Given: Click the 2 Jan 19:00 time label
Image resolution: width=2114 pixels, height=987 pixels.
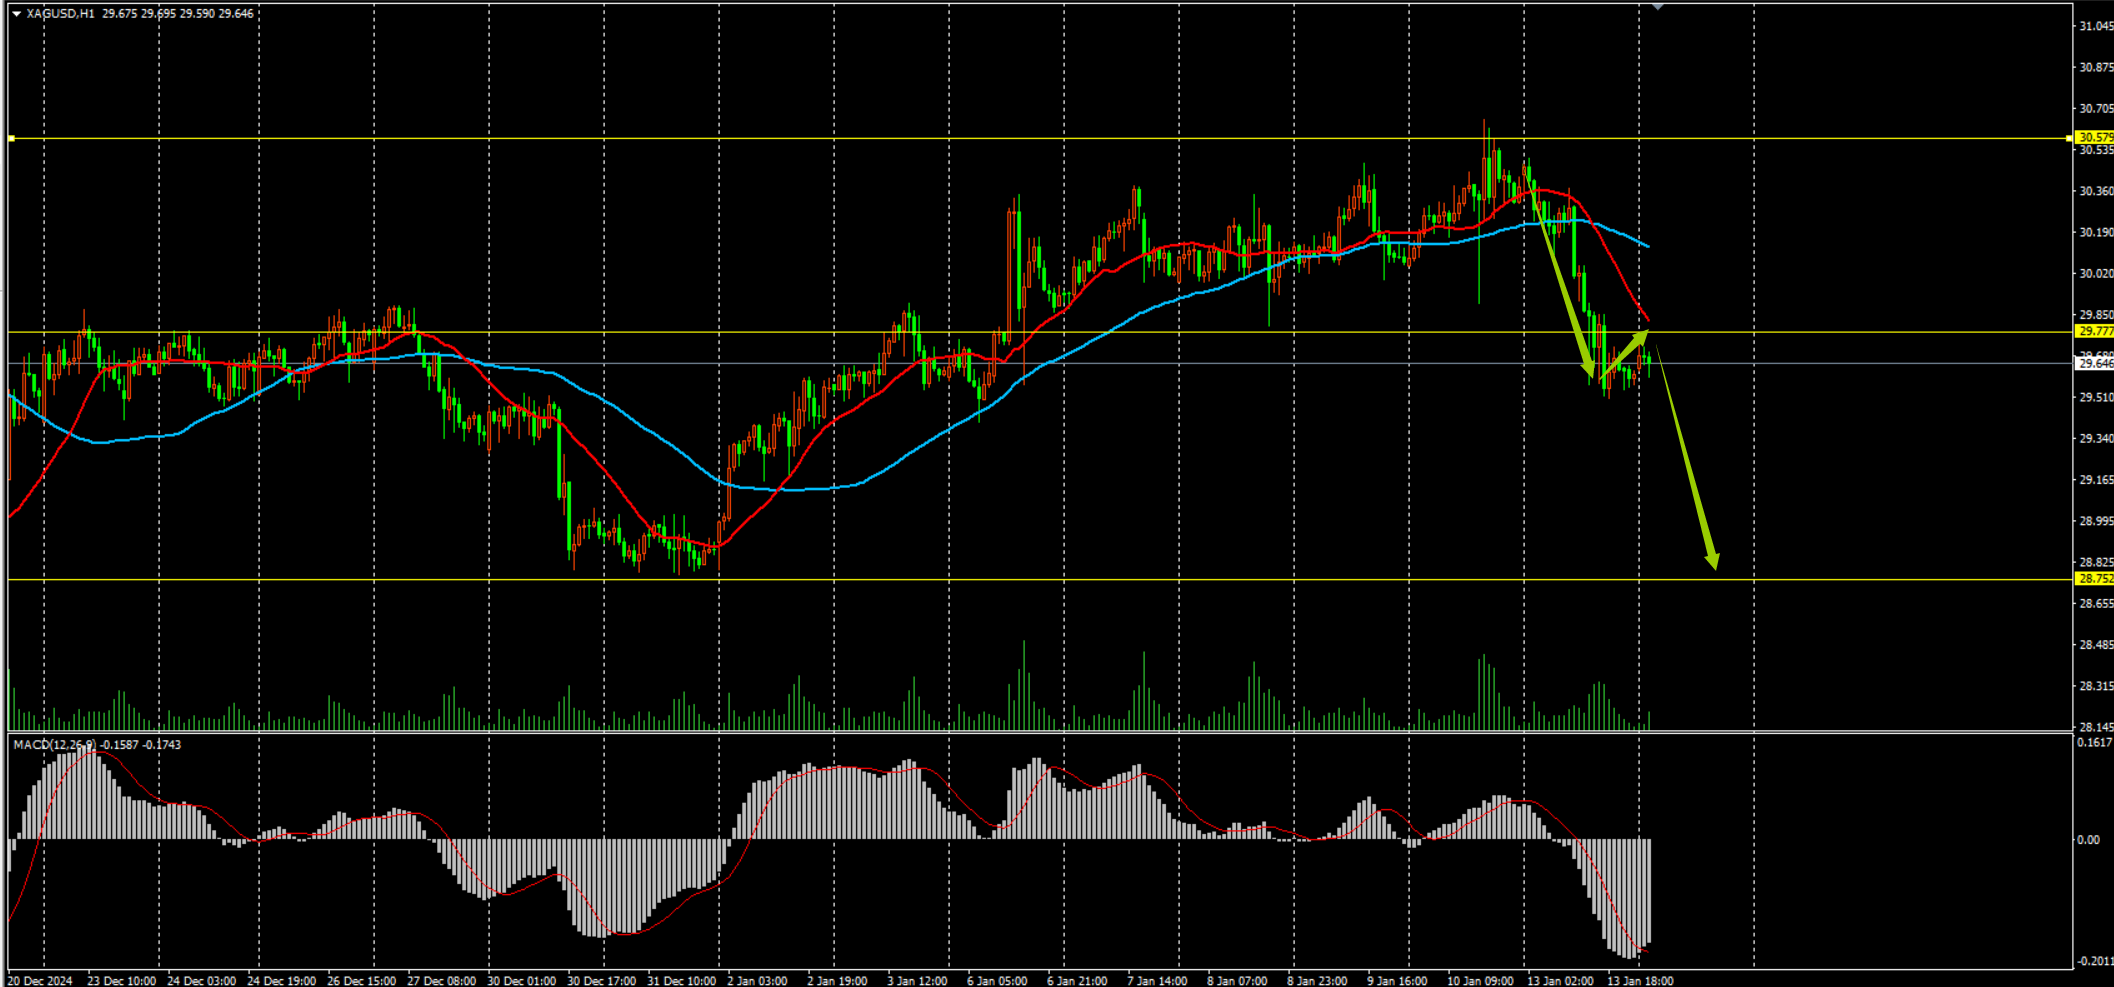Looking at the screenshot, I should 837,981.
